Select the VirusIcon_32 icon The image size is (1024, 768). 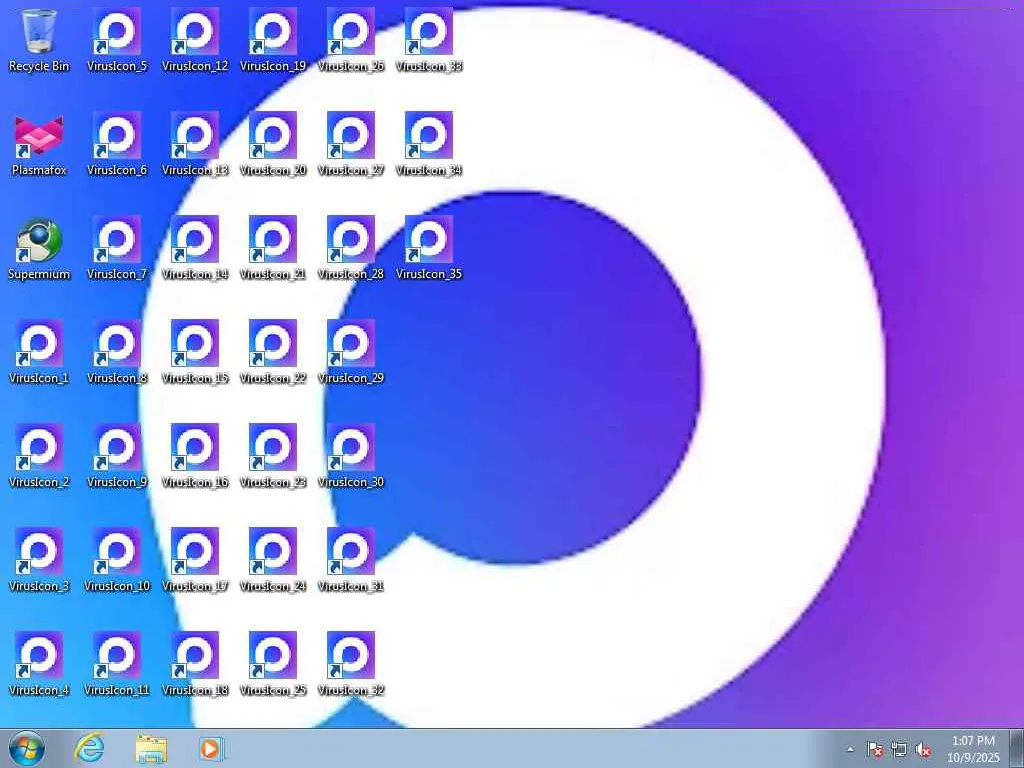351,664
